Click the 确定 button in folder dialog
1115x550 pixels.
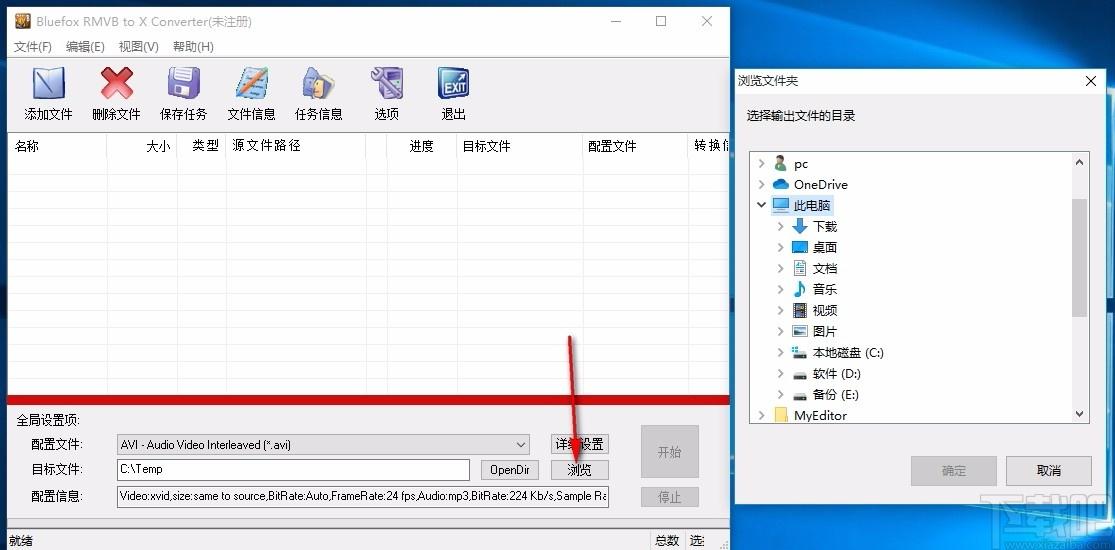(954, 471)
